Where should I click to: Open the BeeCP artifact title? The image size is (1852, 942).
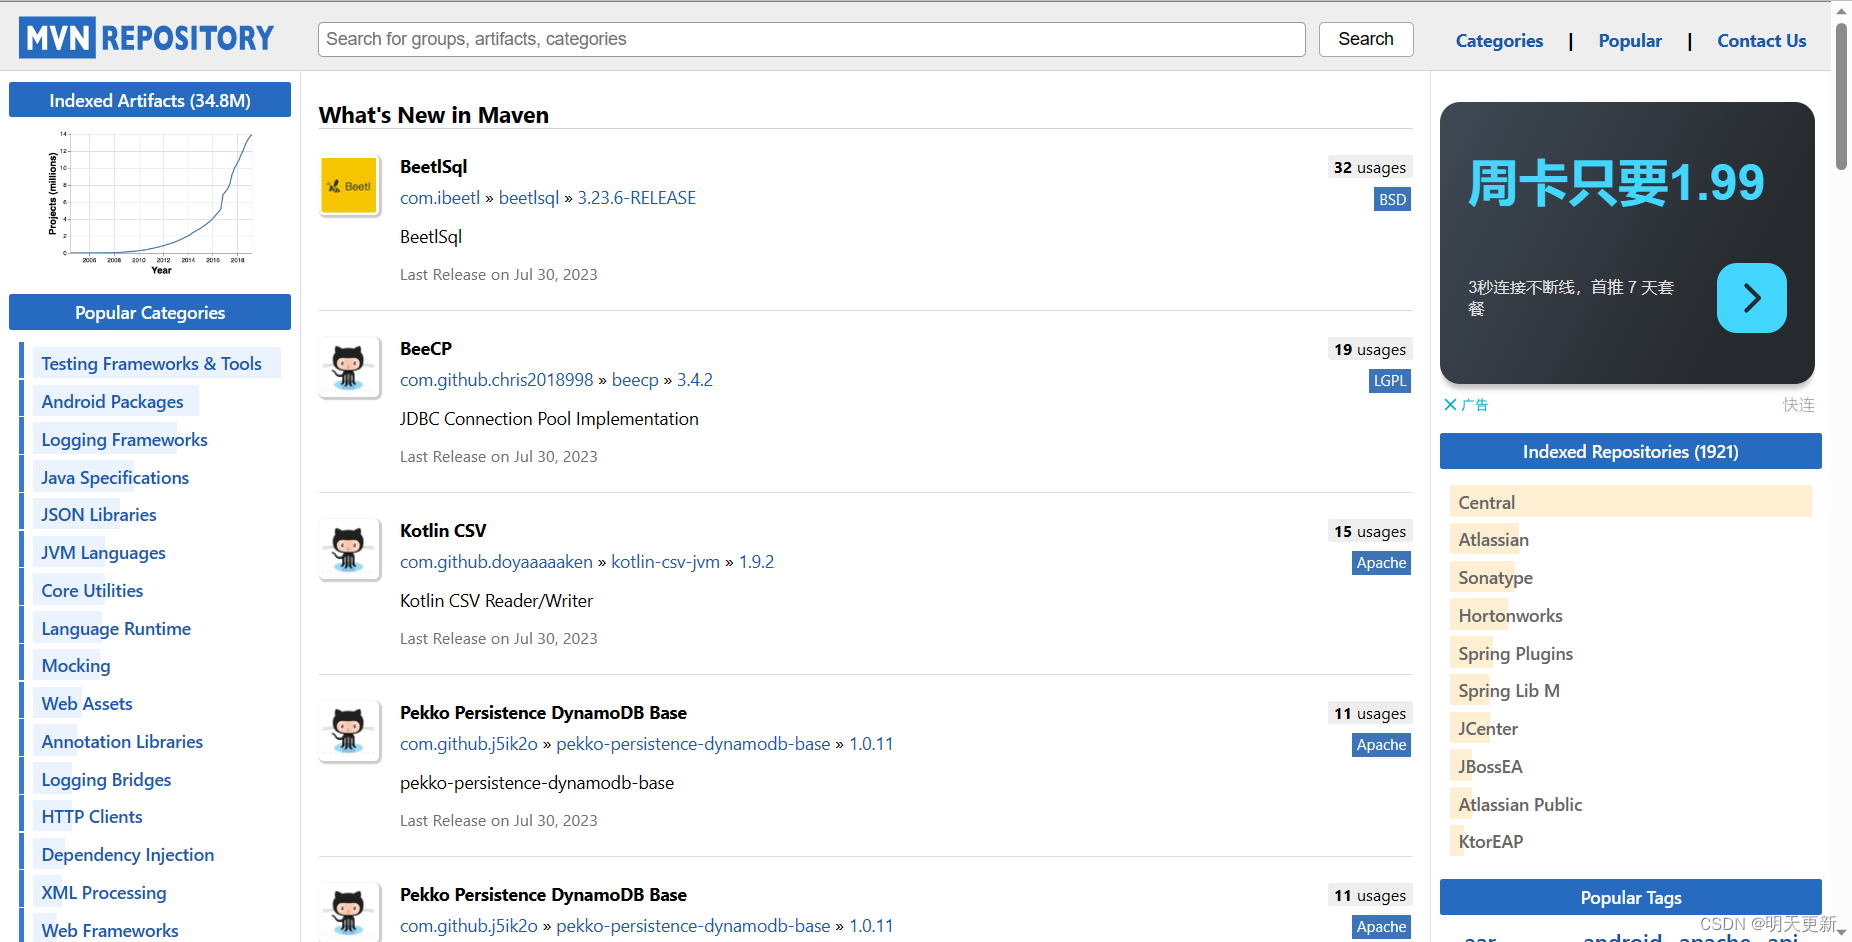[x=426, y=349]
